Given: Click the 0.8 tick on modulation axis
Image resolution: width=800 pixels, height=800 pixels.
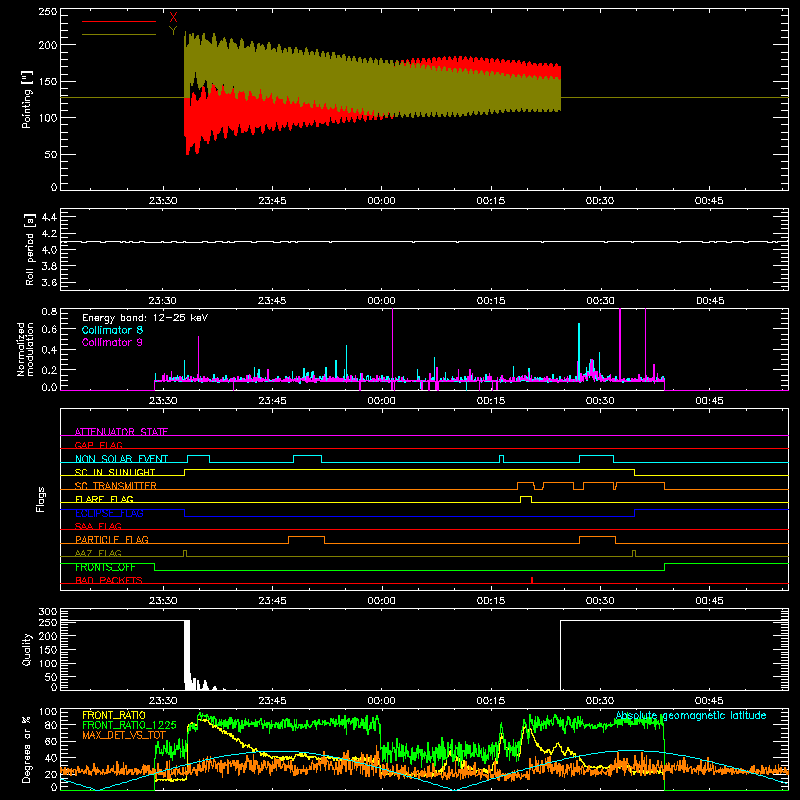Looking at the screenshot, I should pos(49,311).
